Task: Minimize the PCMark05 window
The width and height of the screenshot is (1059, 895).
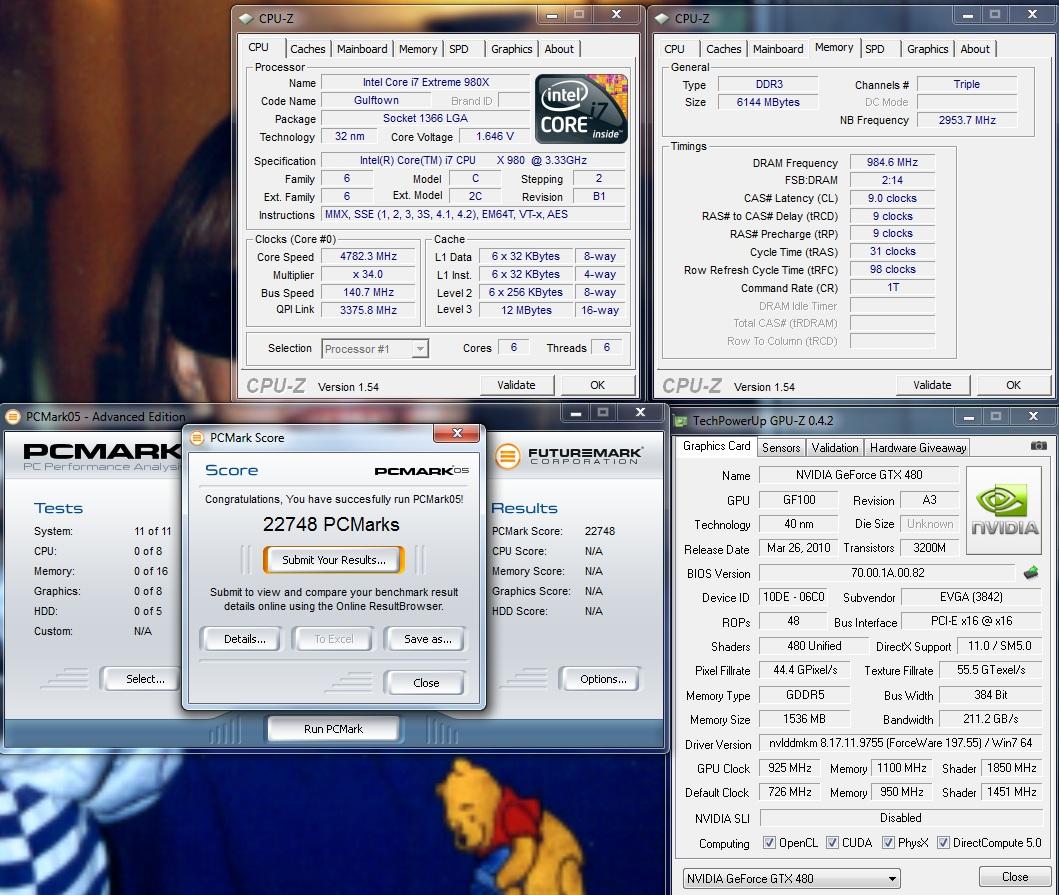Action: pos(576,413)
